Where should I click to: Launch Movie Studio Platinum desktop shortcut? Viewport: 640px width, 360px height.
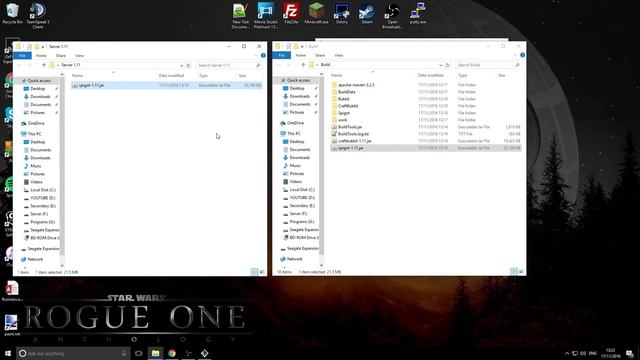[x=265, y=16]
